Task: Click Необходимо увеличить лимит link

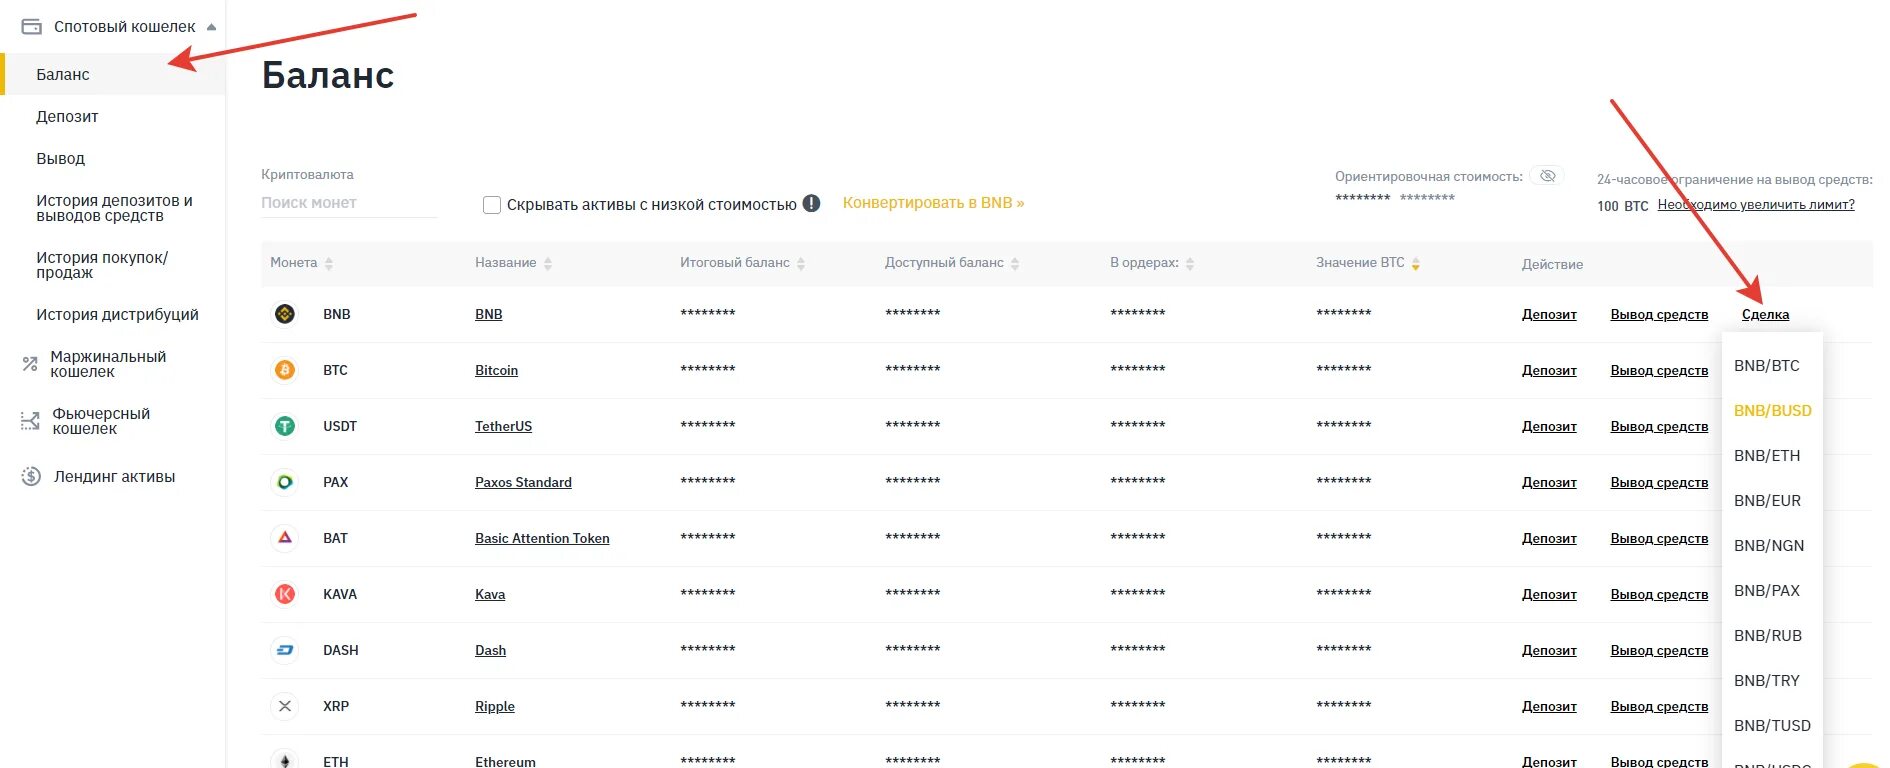Action: pyautogui.click(x=1756, y=205)
